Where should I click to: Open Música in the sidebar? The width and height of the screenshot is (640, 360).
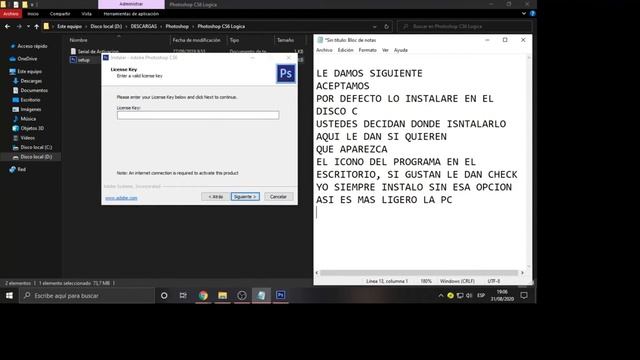point(28,119)
